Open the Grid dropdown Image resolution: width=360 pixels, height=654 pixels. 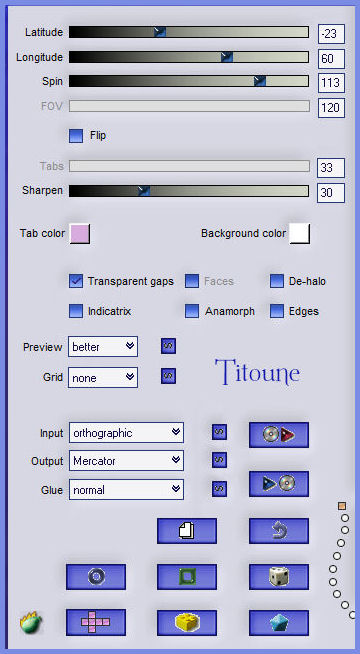(x=103, y=377)
